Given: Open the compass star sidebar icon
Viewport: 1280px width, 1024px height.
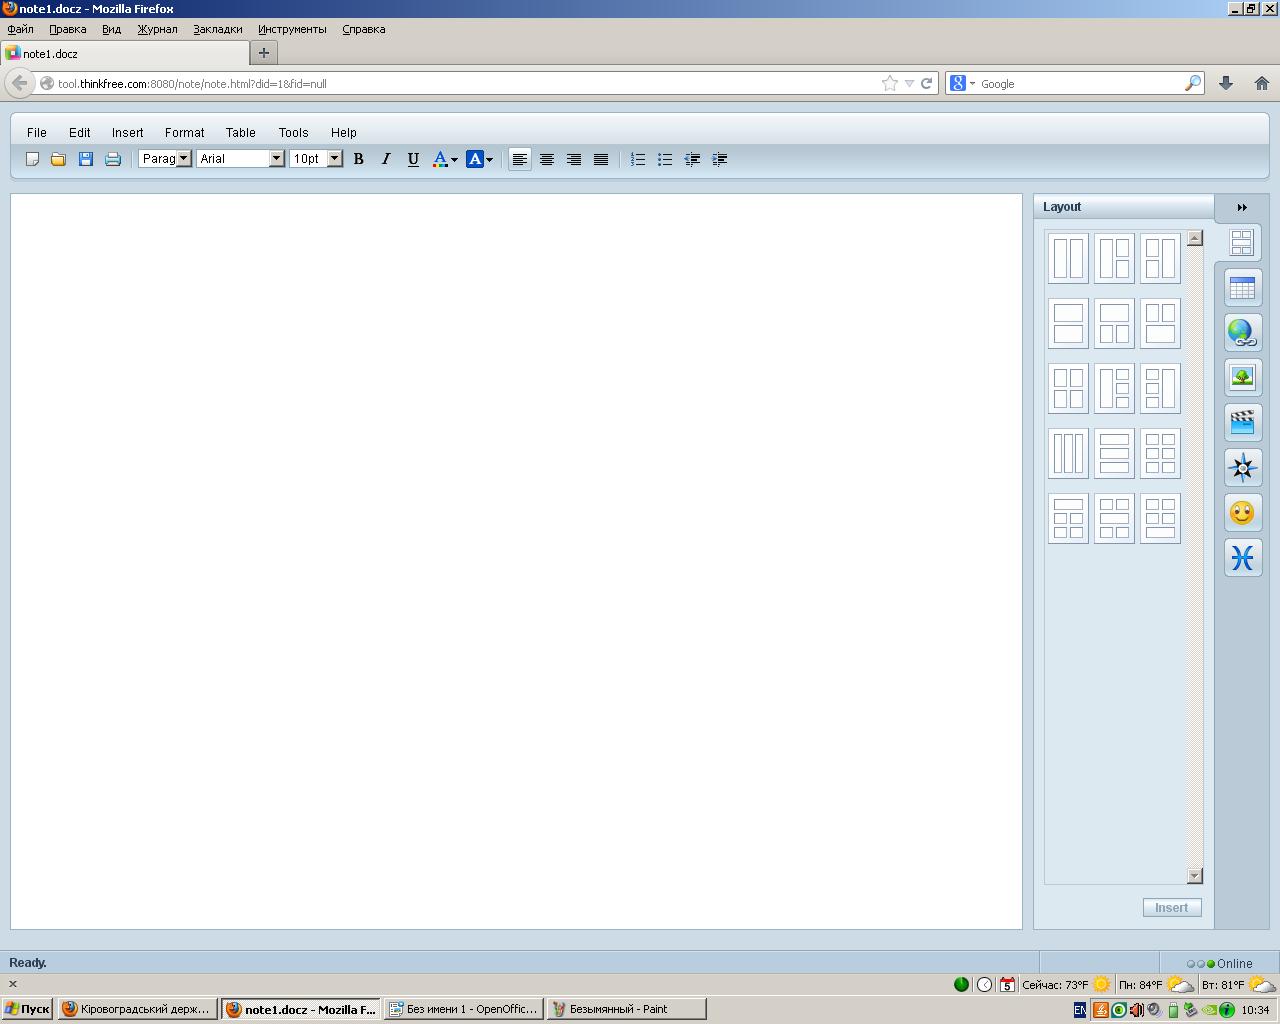Looking at the screenshot, I should coord(1243,468).
